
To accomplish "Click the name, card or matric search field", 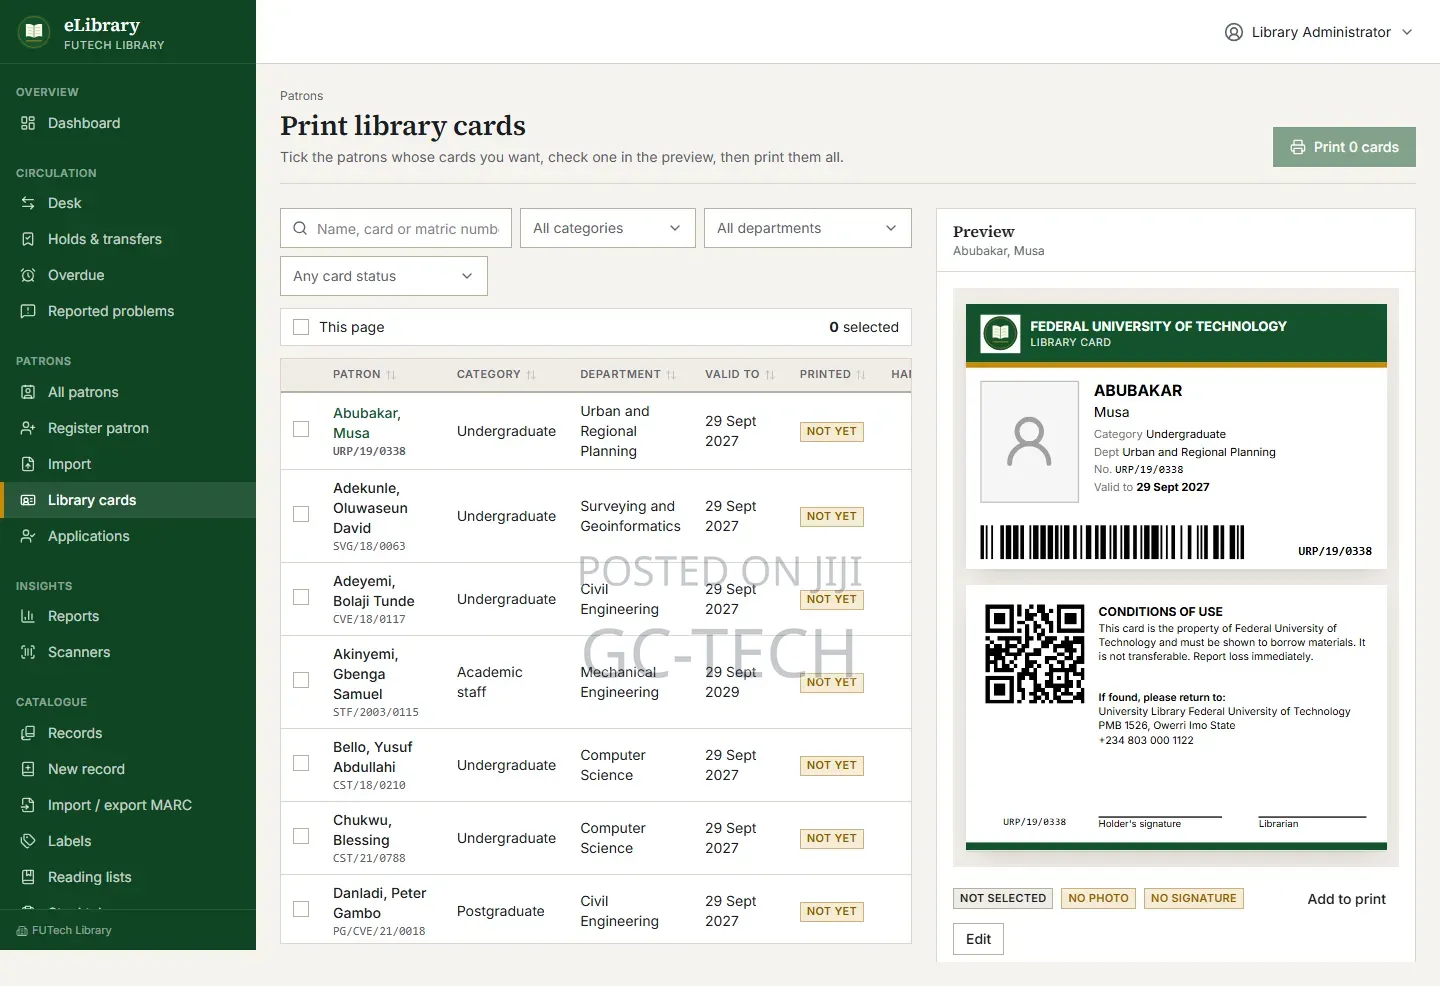I will tap(396, 228).
